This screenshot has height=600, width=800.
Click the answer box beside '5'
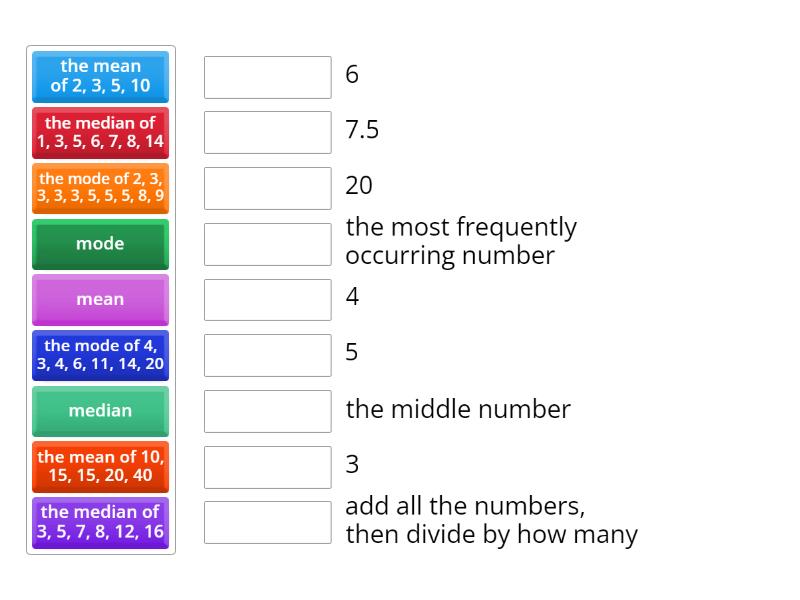267,353
